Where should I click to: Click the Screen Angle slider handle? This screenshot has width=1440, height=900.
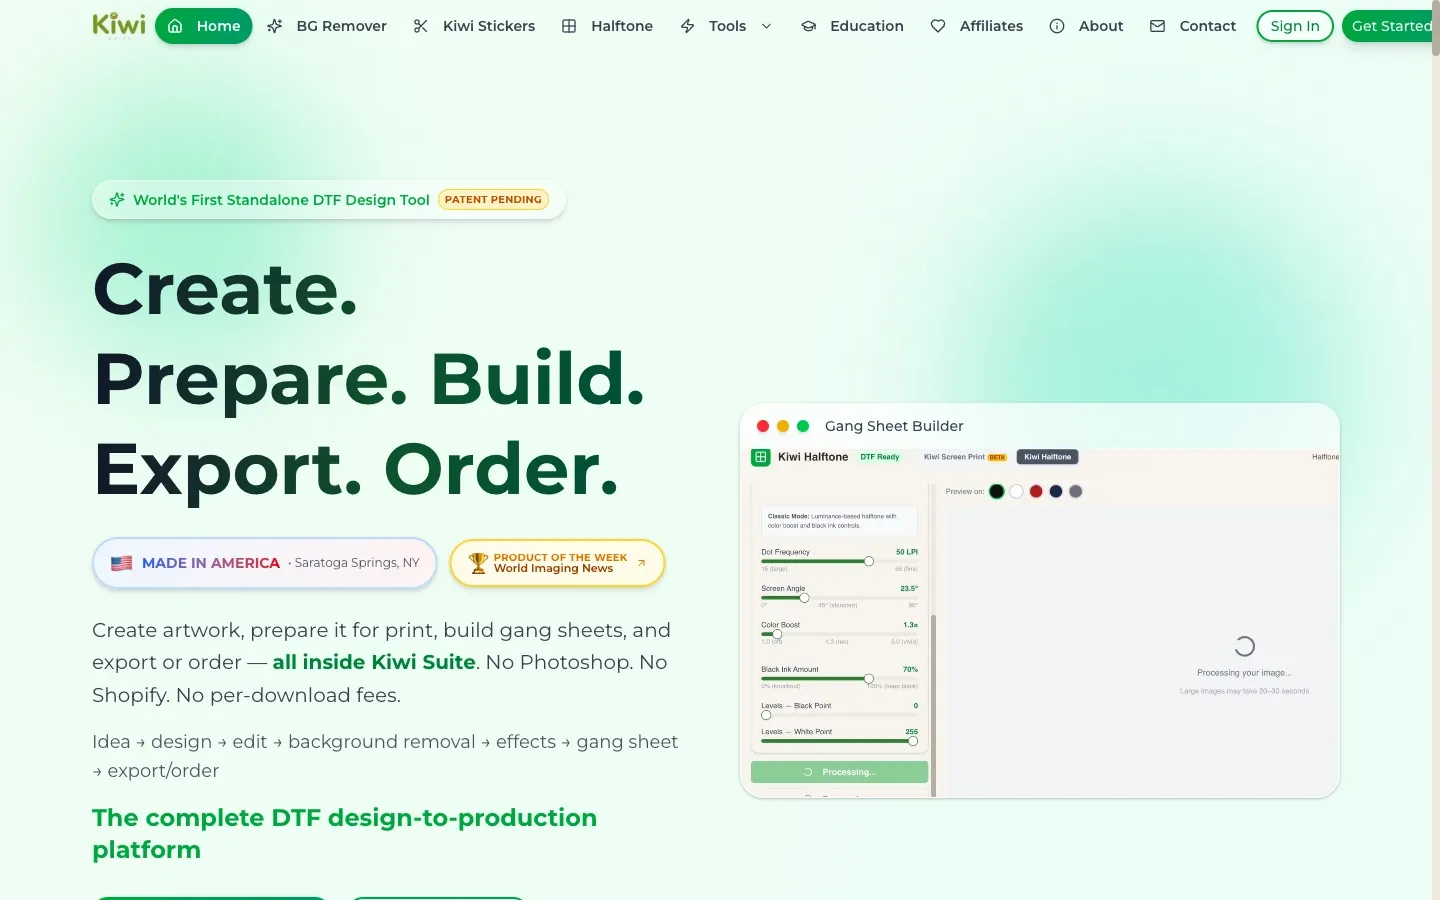[804, 598]
